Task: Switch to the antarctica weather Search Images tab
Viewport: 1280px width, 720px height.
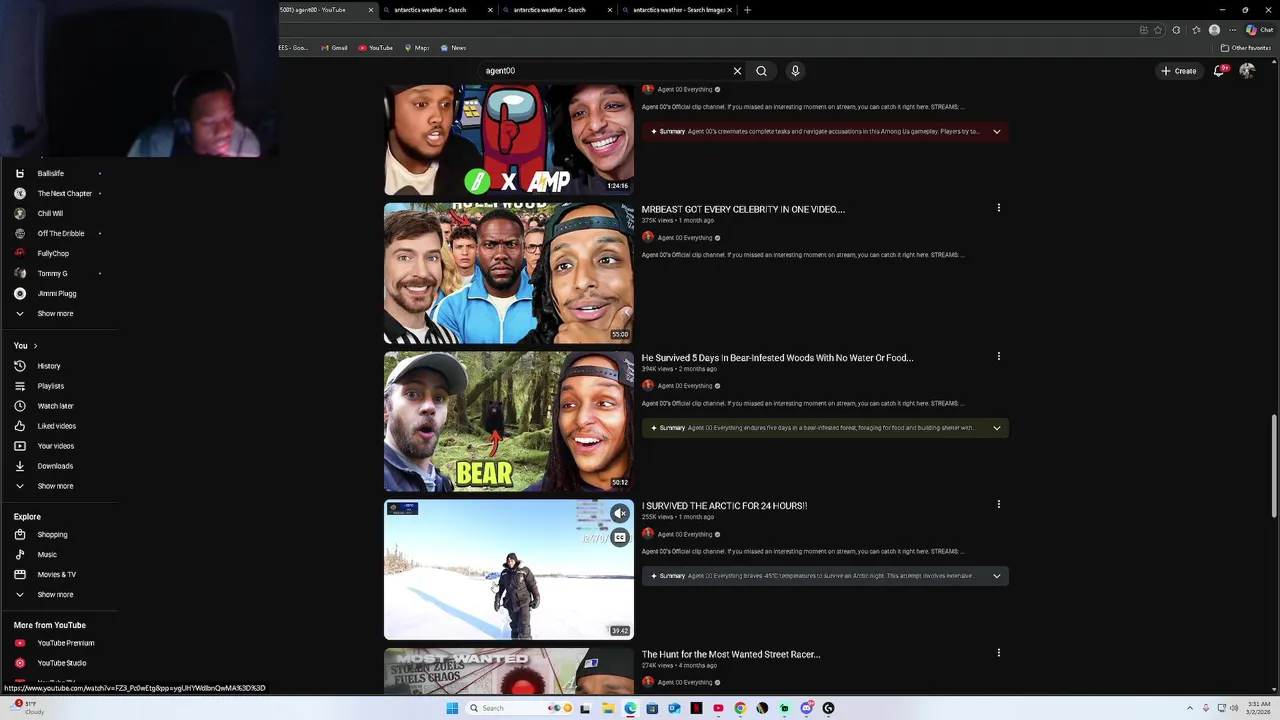Action: 678,10
